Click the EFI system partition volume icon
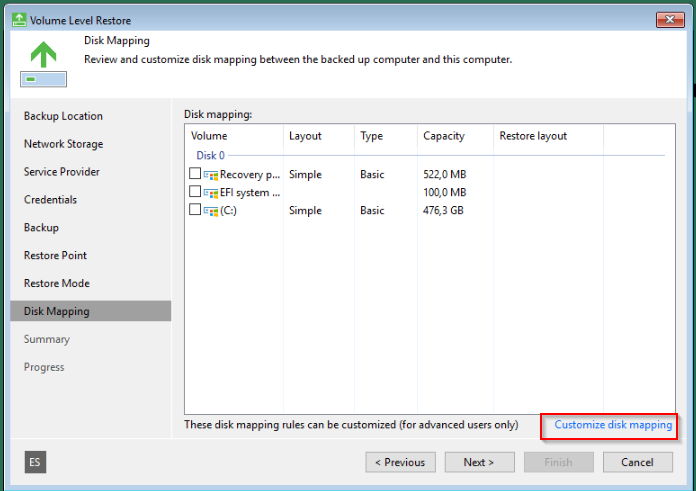 (x=211, y=193)
